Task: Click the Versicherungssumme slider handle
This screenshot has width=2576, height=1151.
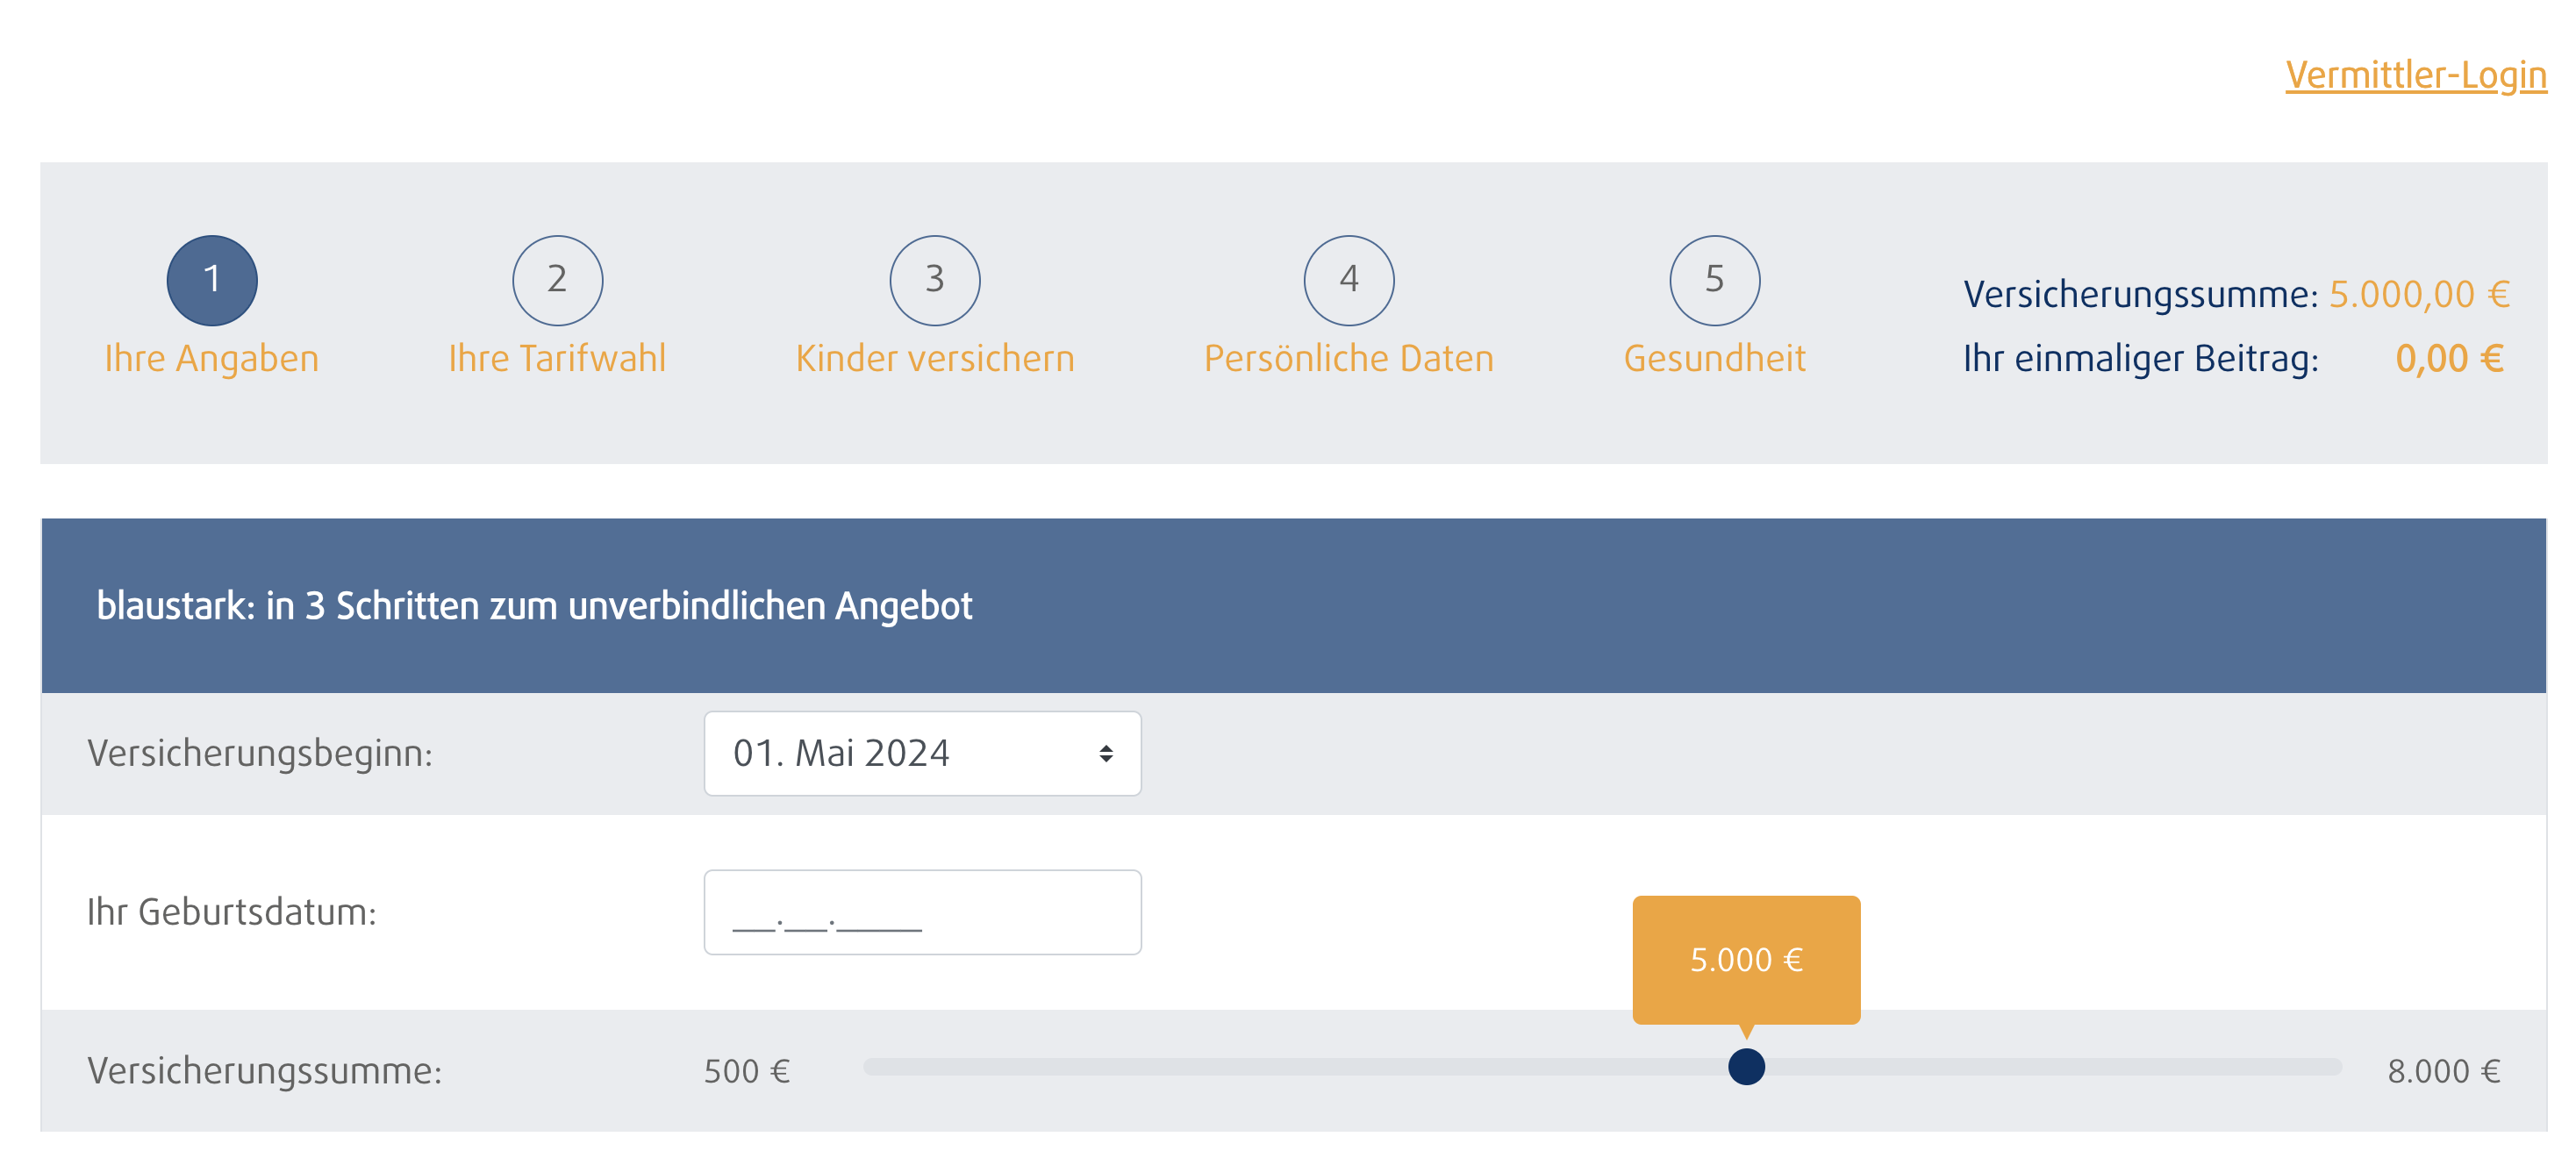Action: 1746,1066
